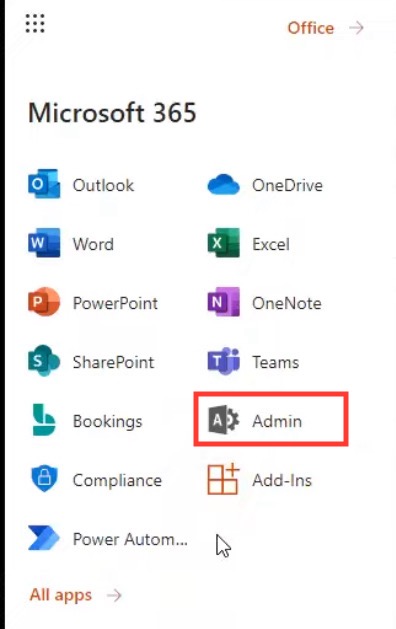Select the Excel text label
396x629 pixels.
[270, 244]
